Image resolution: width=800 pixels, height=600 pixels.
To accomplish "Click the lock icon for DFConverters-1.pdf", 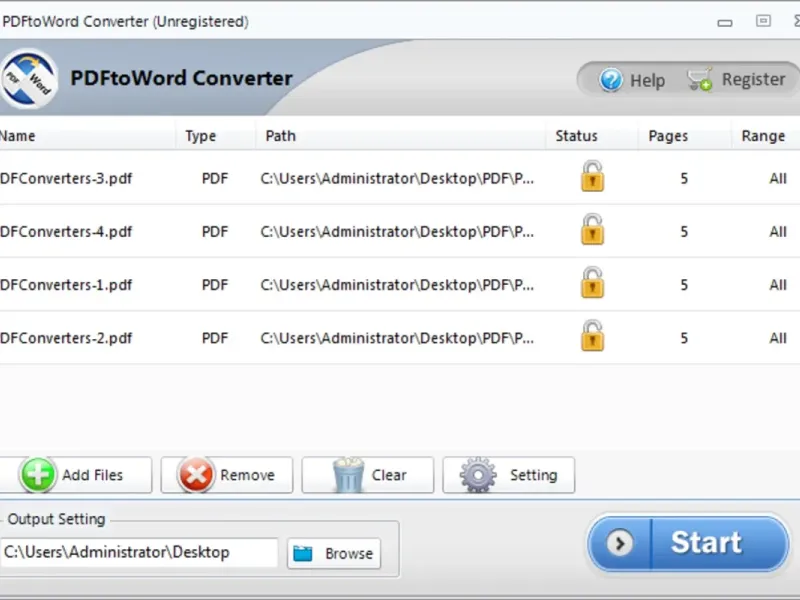I will [x=592, y=282].
